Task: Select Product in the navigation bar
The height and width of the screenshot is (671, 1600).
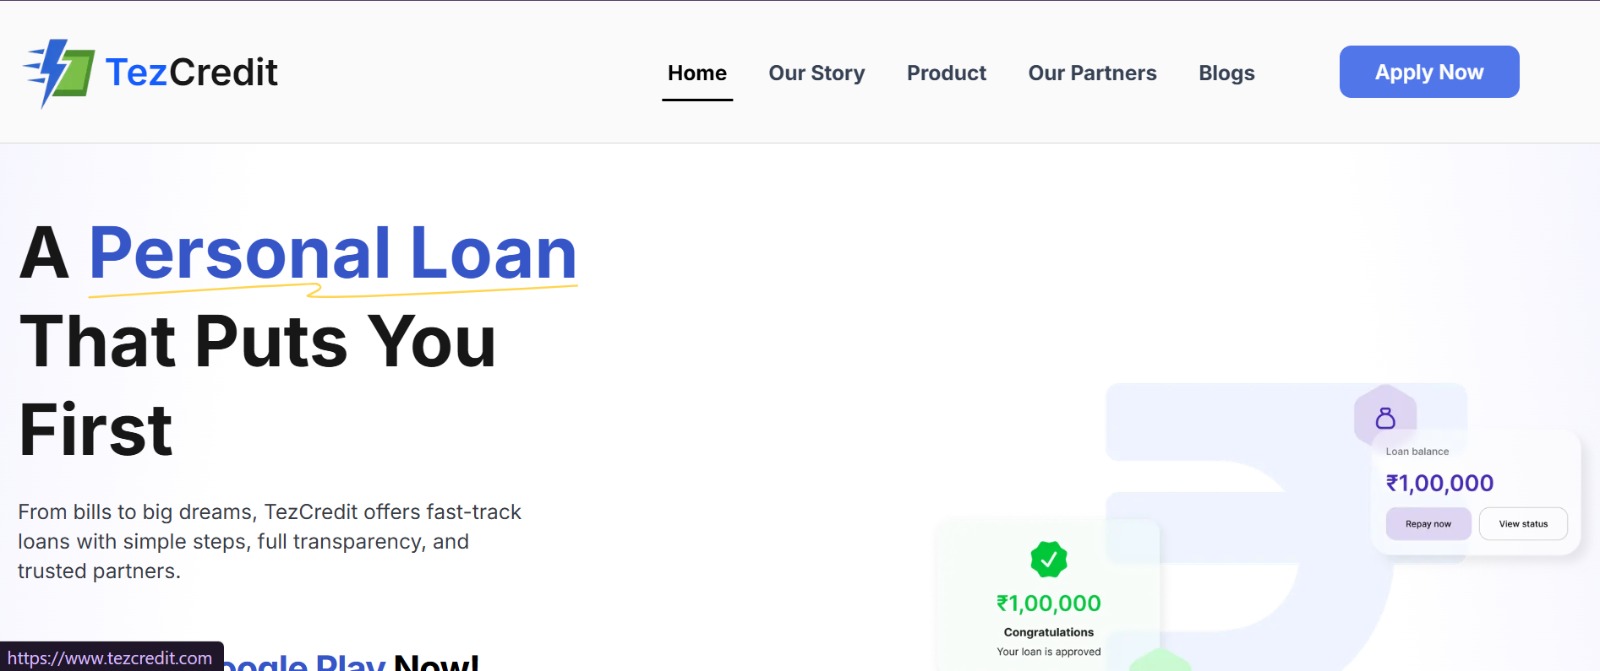Action: tap(946, 73)
